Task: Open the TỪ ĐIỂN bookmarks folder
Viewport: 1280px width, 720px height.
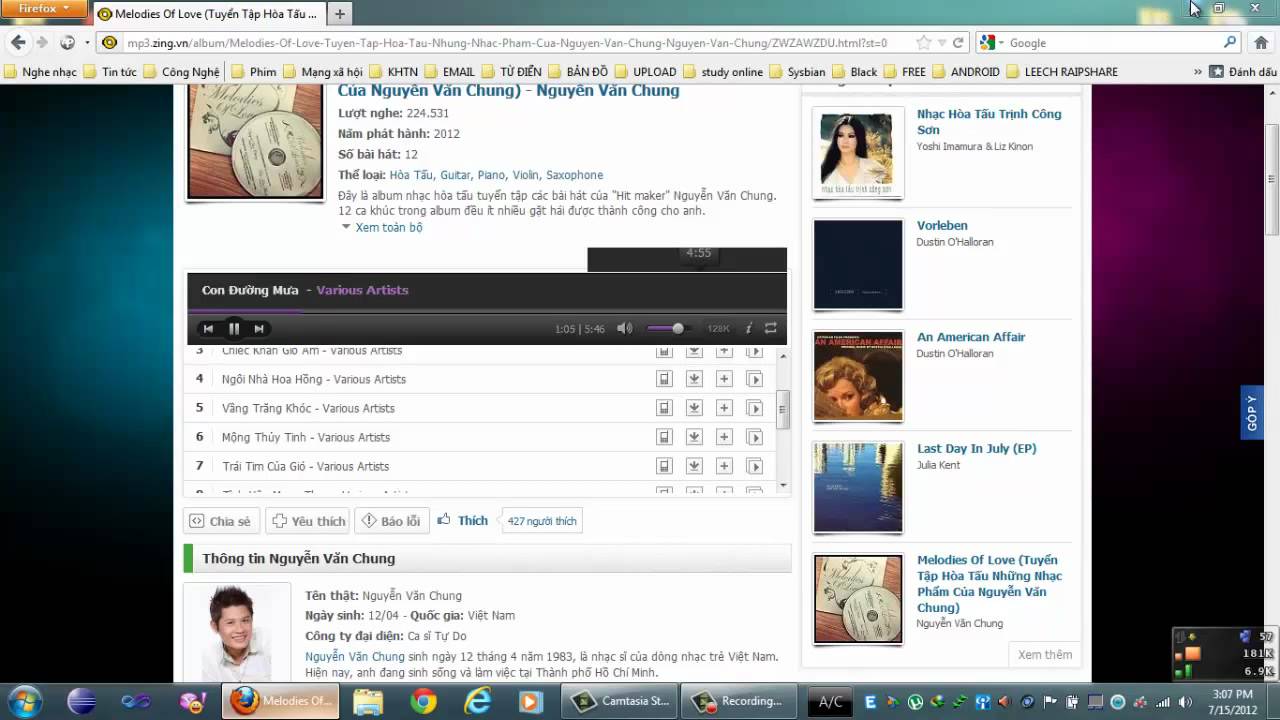Action: click(512, 72)
